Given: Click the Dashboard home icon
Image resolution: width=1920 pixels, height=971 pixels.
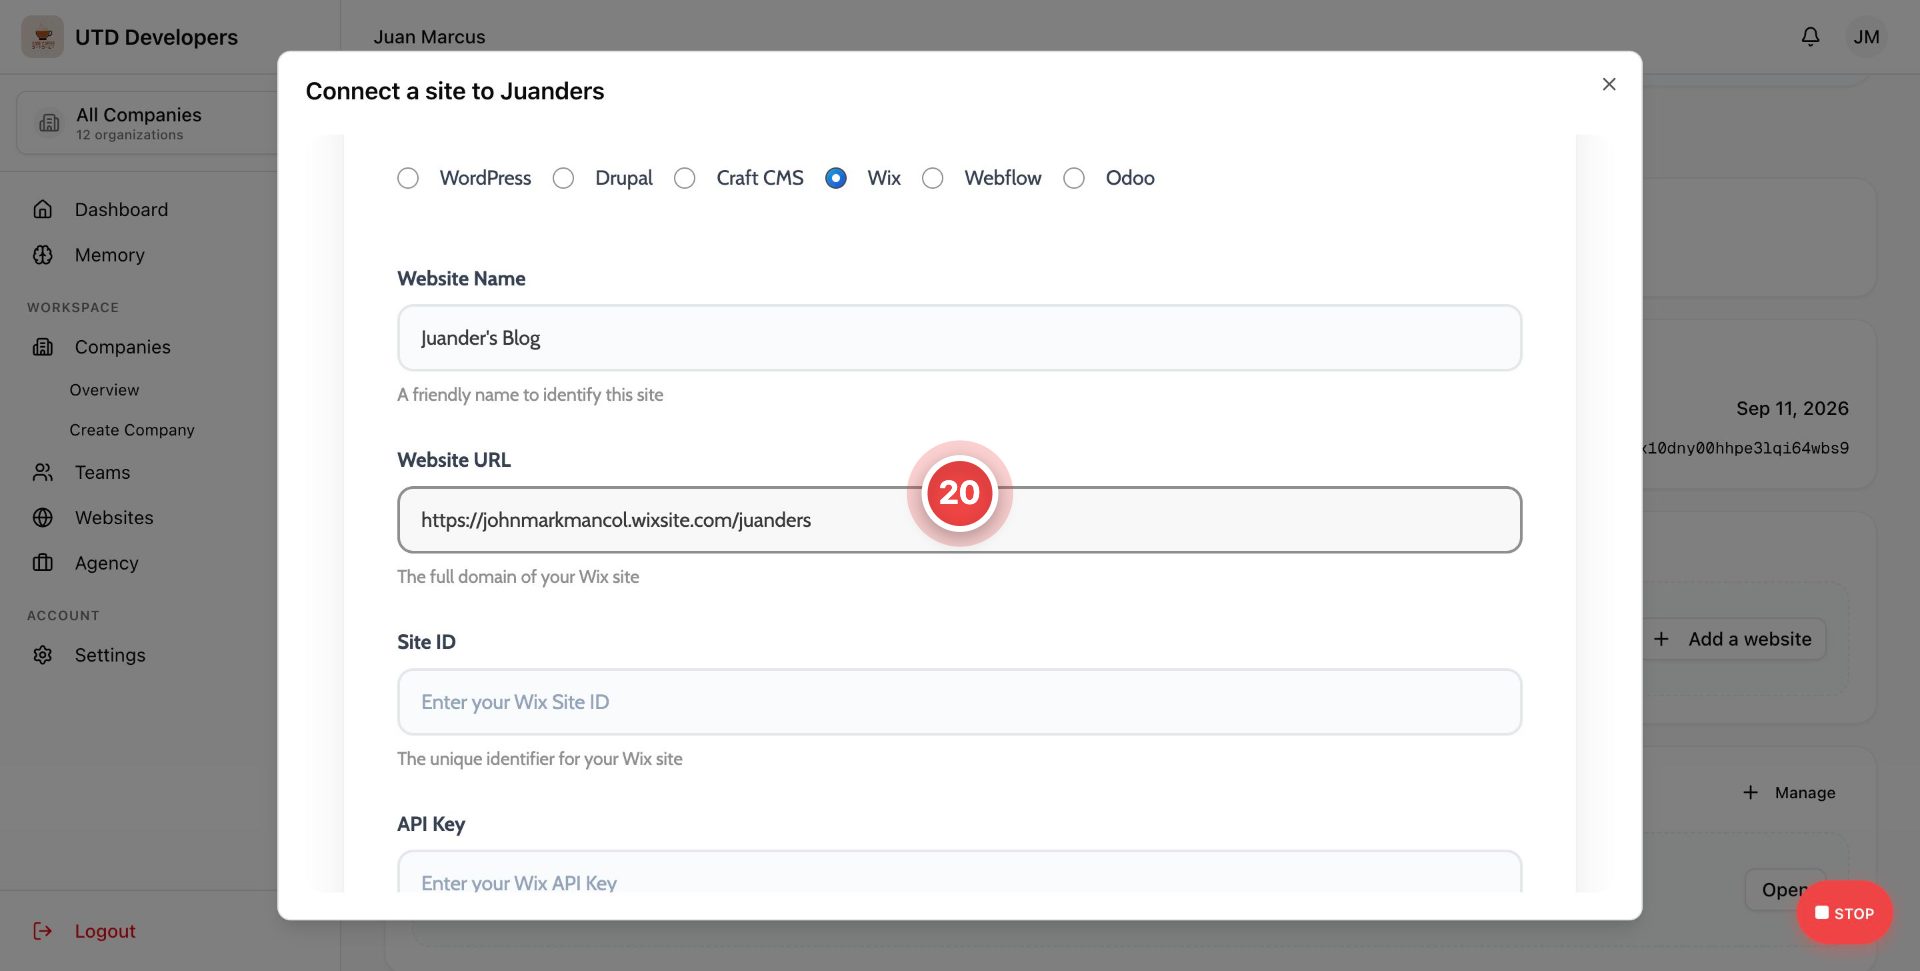Looking at the screenshot, I should (x=43, y=209).
